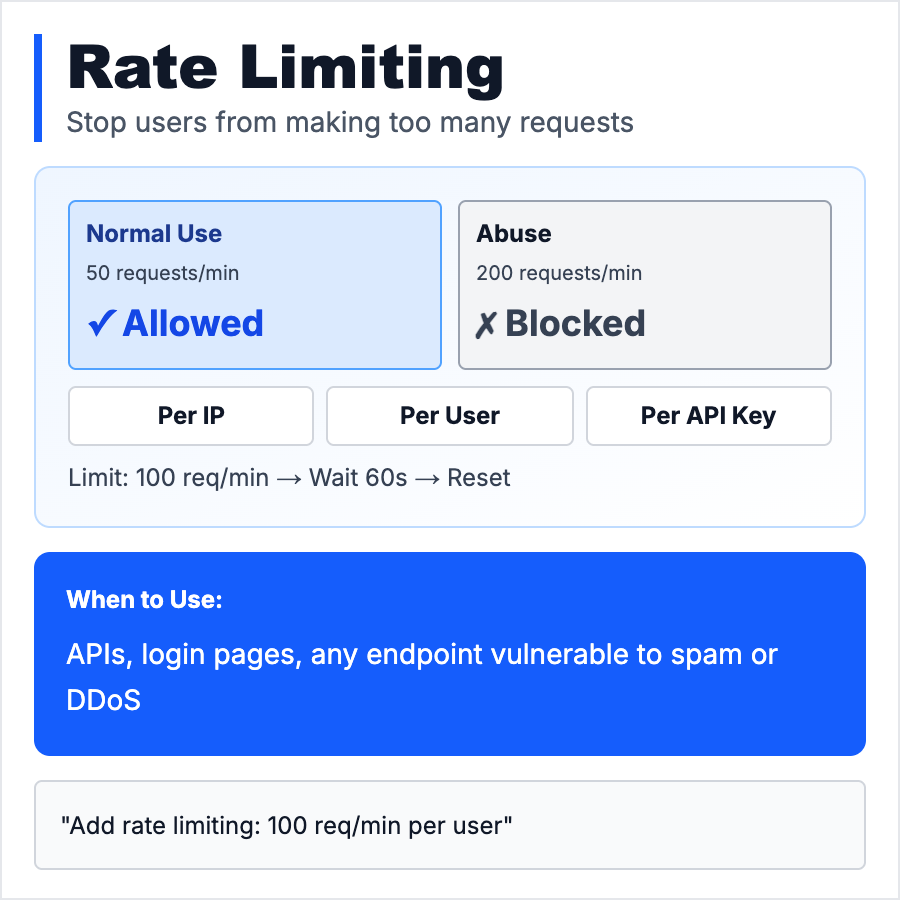This screenshot has width=900, height=900.
Task: Click the Allowed status text
Action: (x=193, y=324)
